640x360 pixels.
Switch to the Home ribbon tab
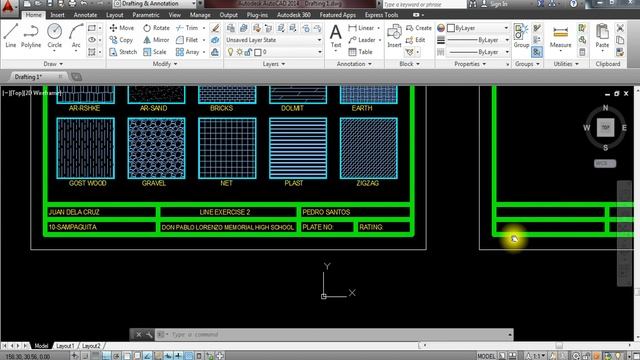coord(33,15)
